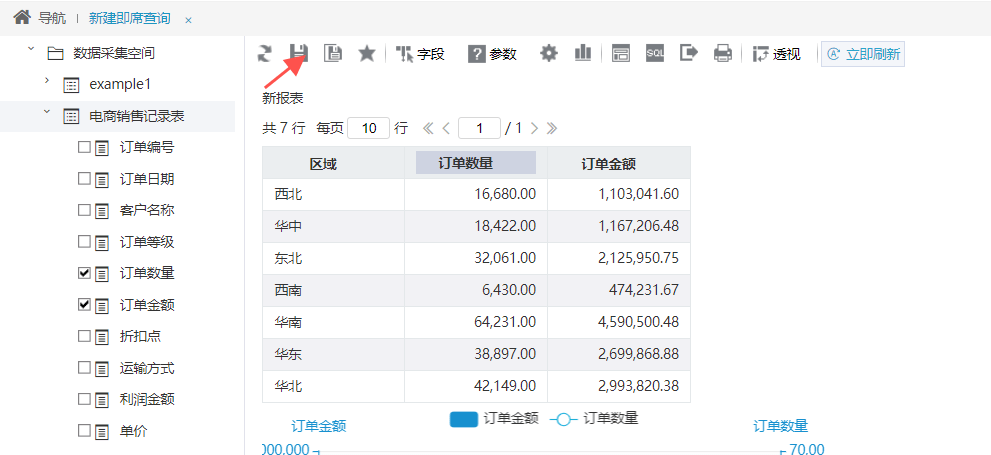Close the 新建即席查询 tab
Screen dimensions: 991x455
[188, 20]
